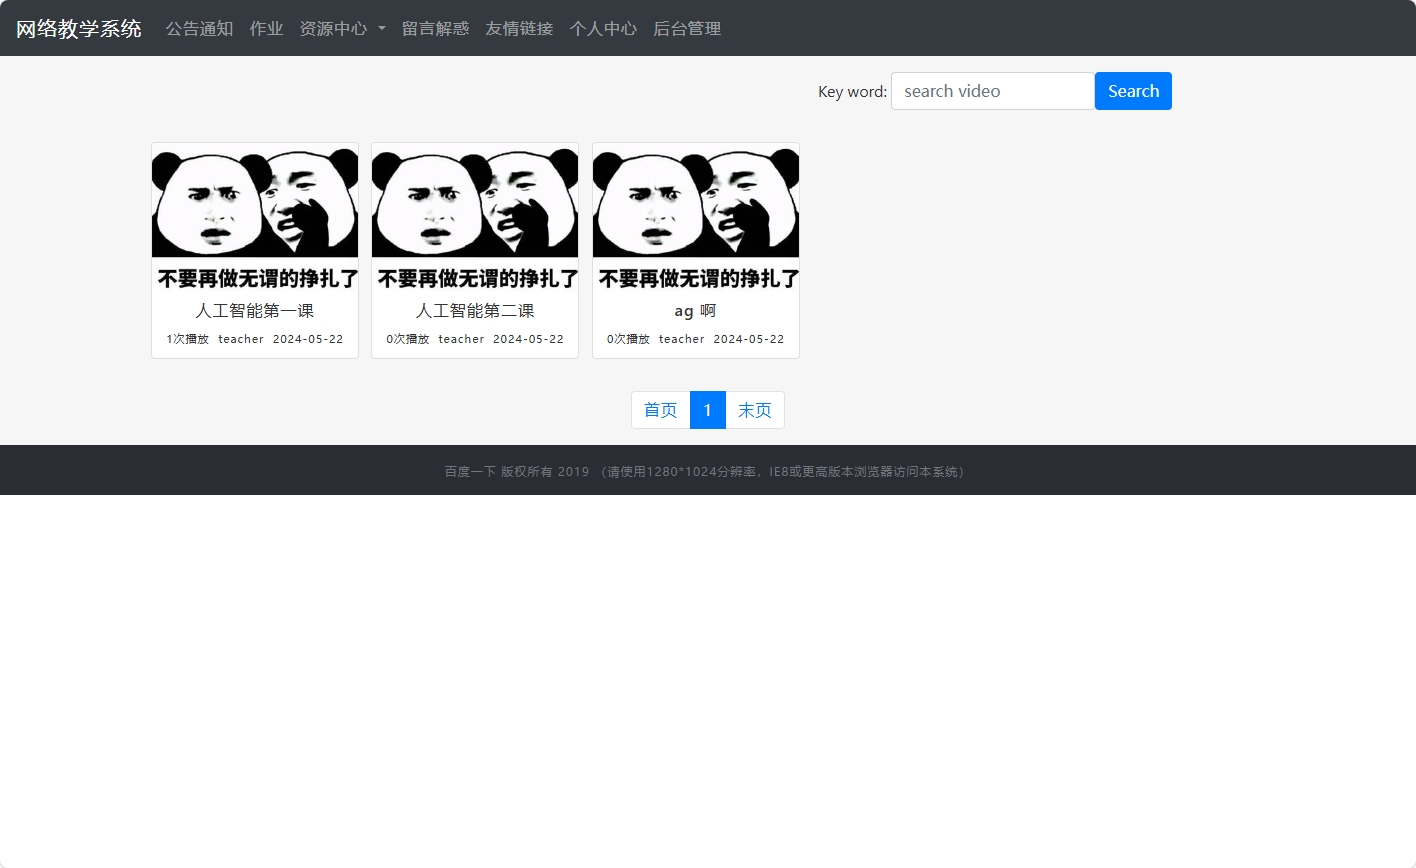Expand the 资源中心 dropdown menu

(335, 29)
